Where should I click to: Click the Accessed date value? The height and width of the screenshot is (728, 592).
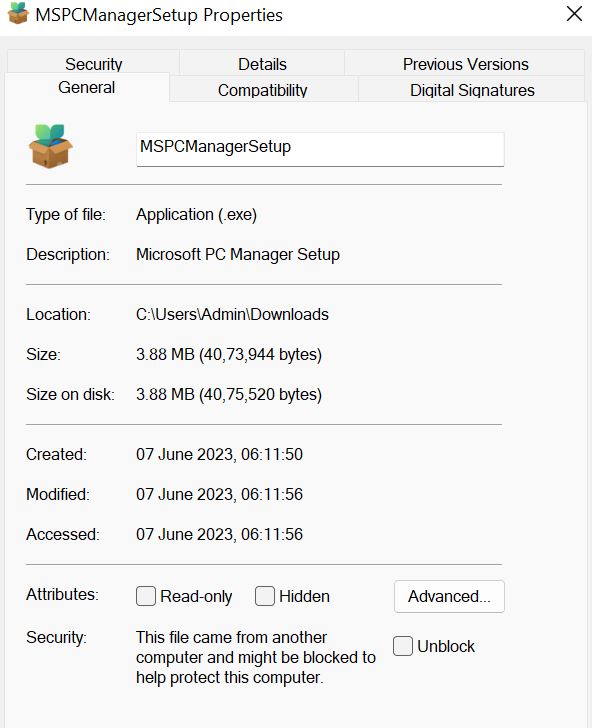coord(219,534)
